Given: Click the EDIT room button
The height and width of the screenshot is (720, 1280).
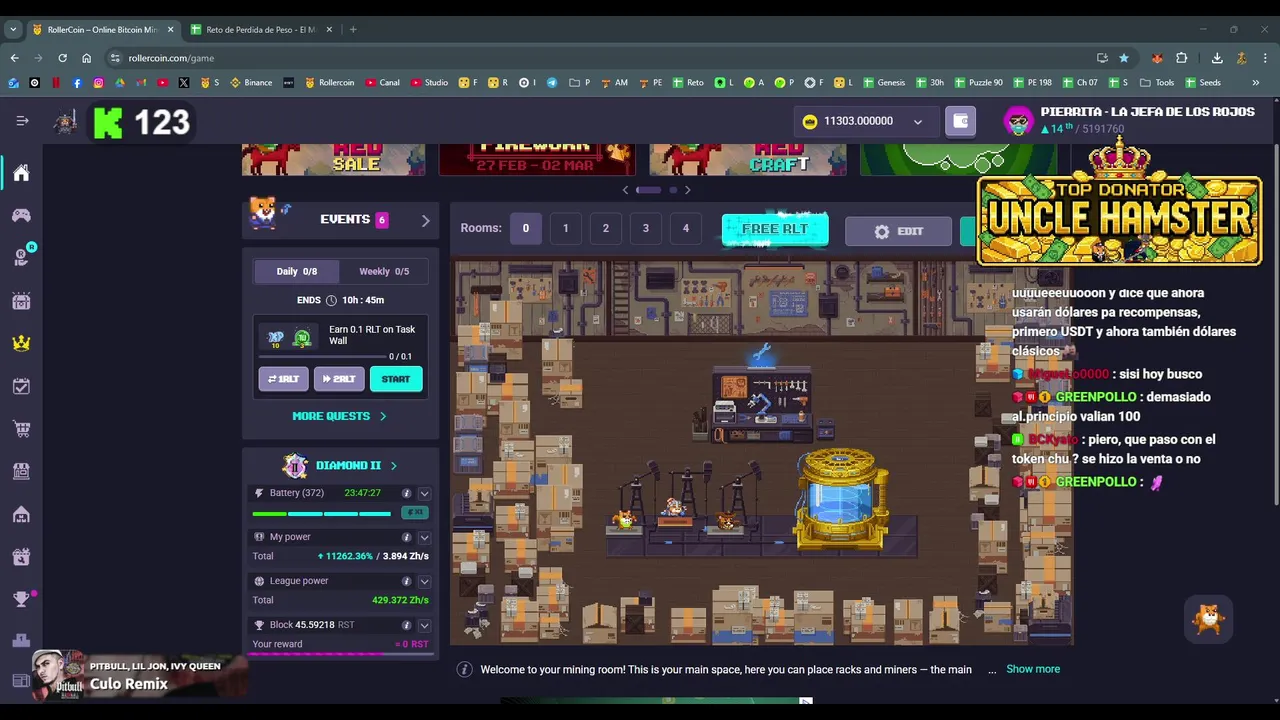Looking at the screenshot, I should click(x=898, y=231).
